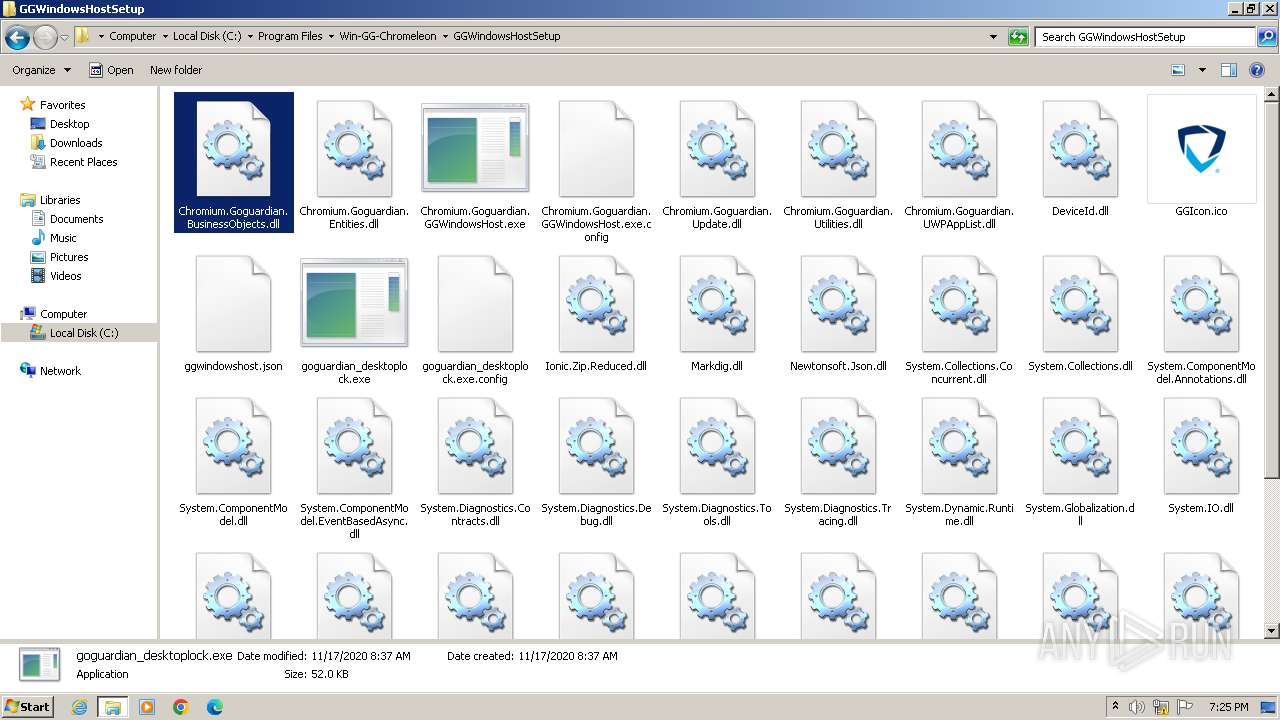Select System.IO.dll file icon
The height and width of the screenshot is (720, 1280).
tap(1201, 446)
